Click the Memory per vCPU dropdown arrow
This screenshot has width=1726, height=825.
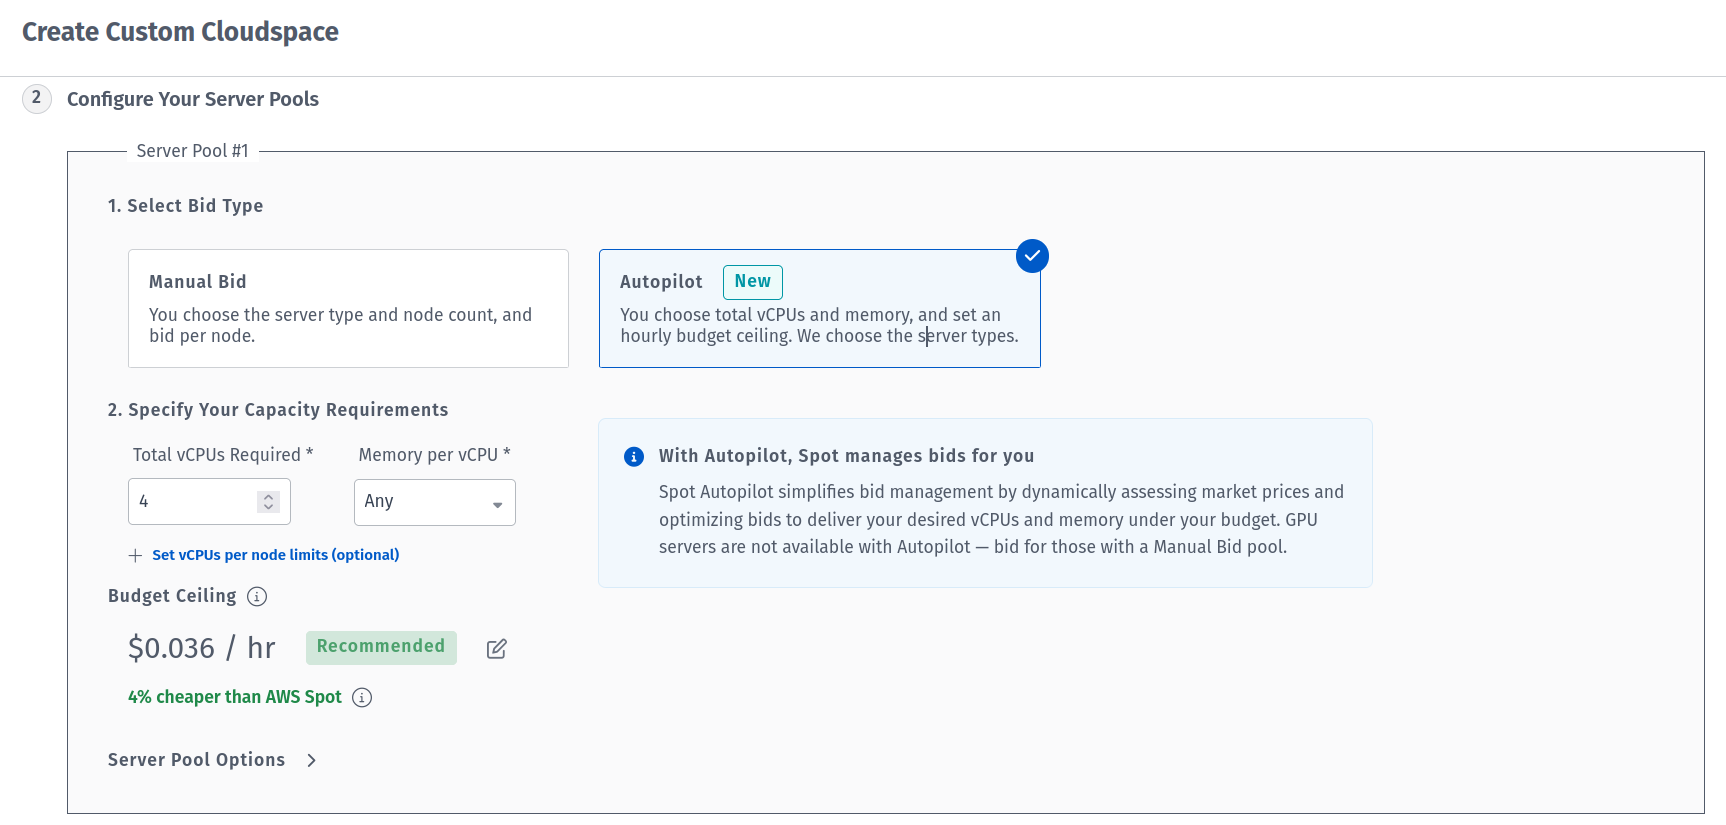[497, 505]
